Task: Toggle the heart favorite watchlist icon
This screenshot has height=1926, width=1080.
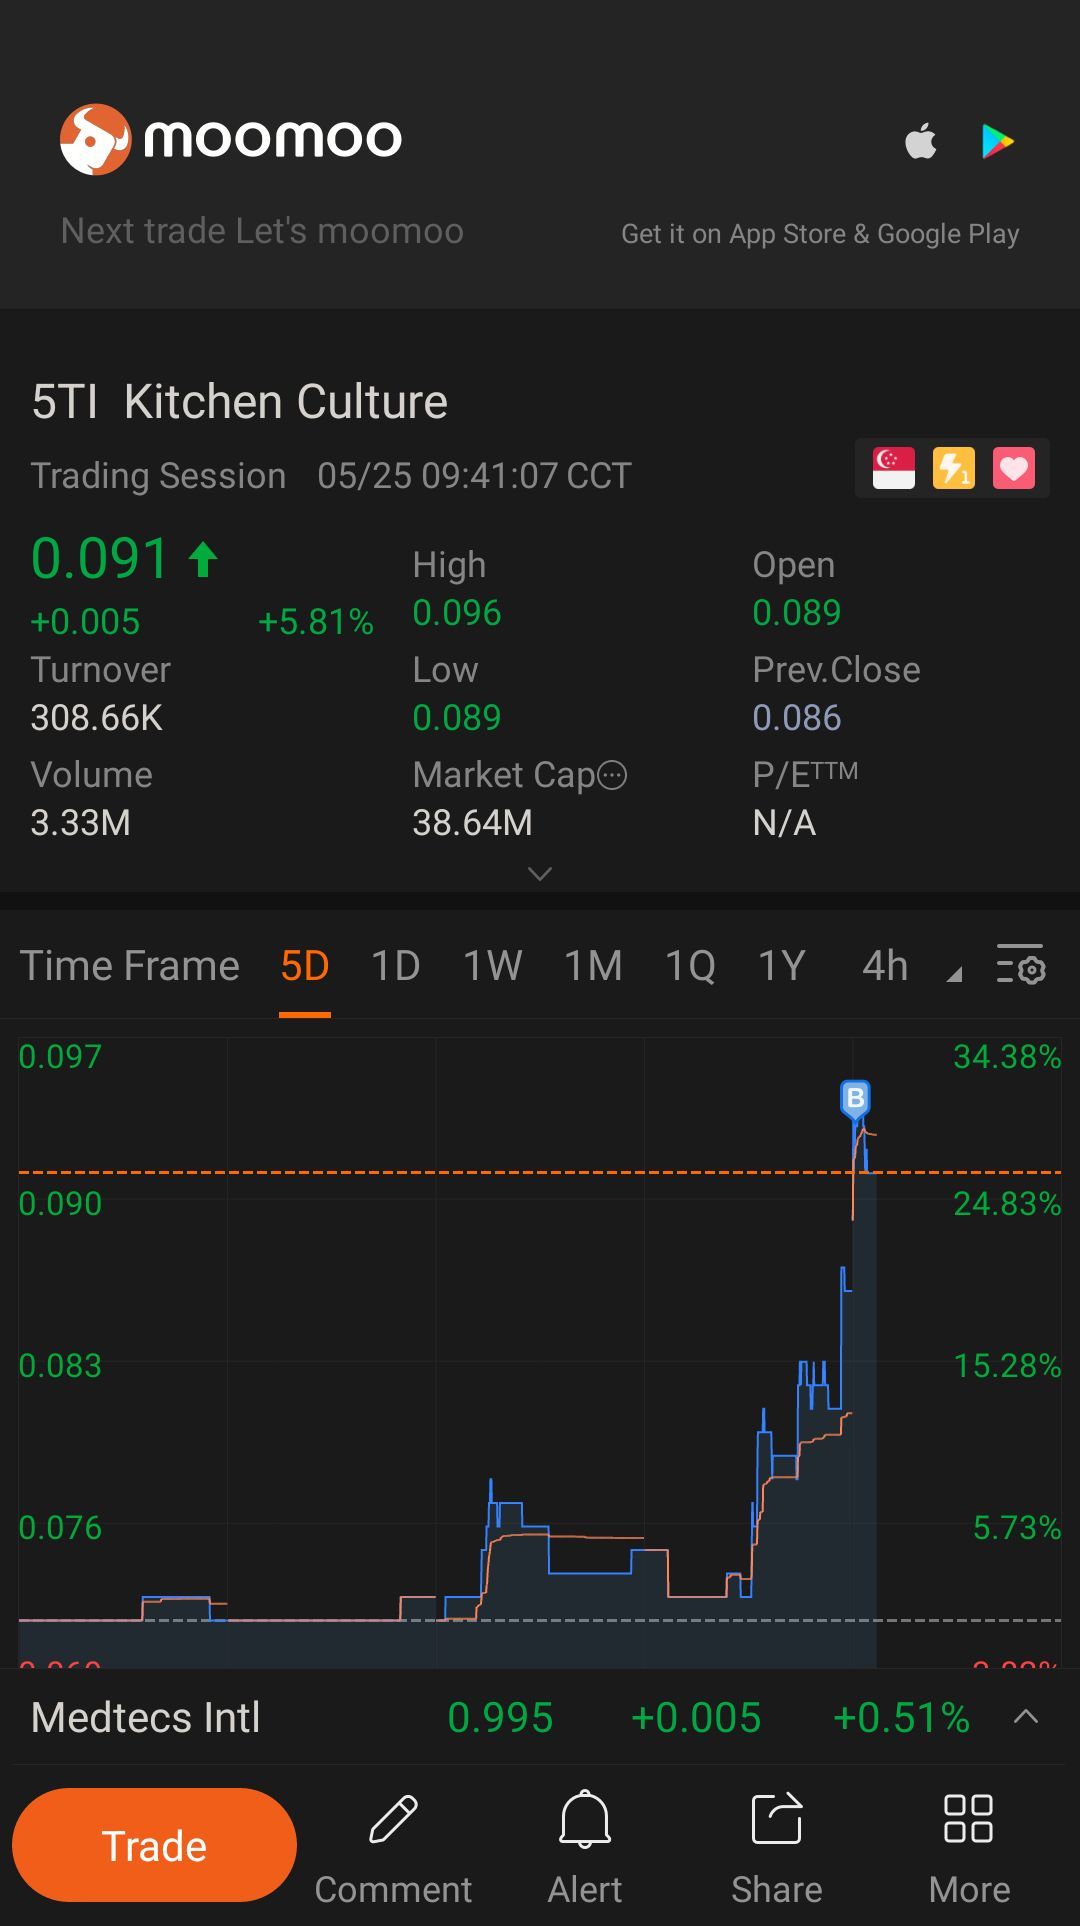Action: tap(1013, 468)
